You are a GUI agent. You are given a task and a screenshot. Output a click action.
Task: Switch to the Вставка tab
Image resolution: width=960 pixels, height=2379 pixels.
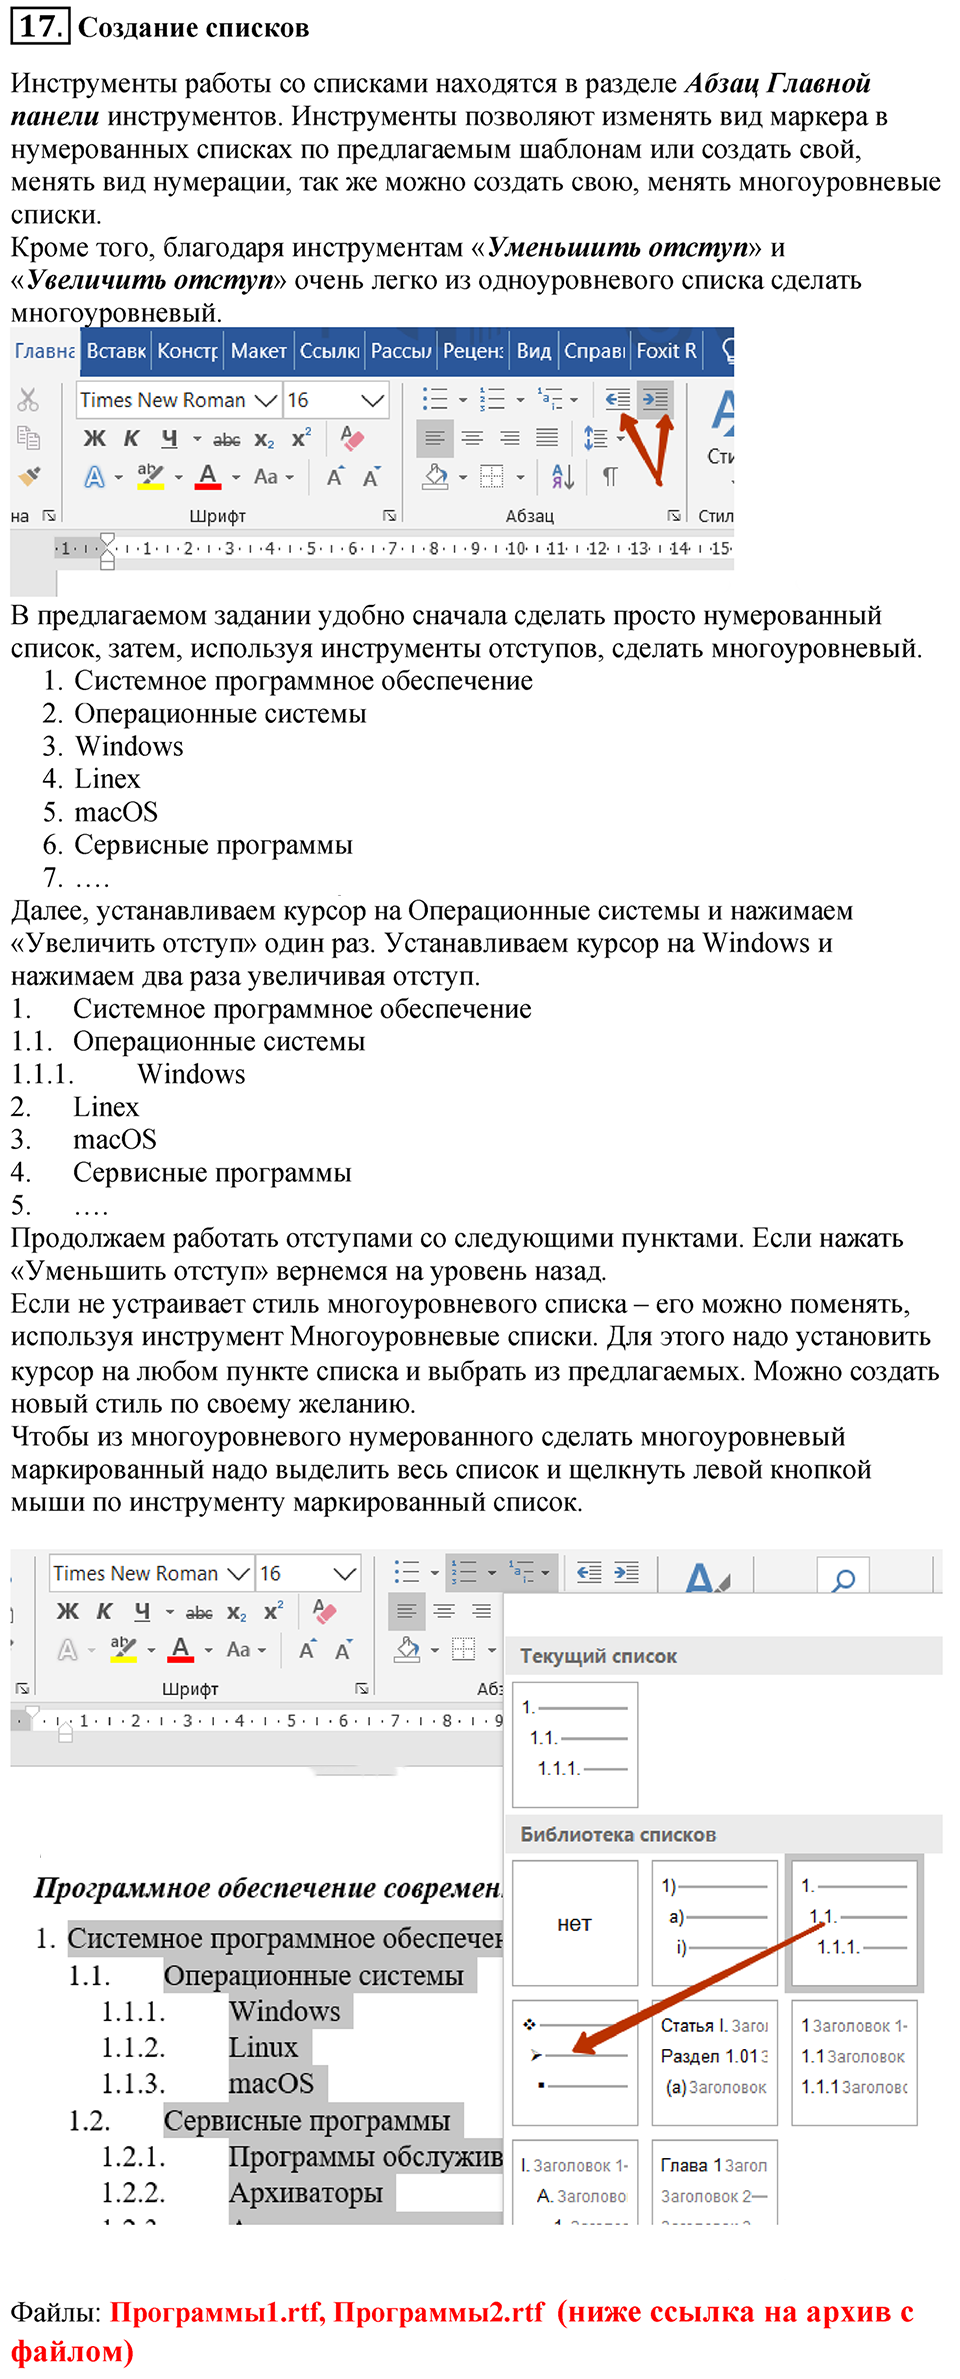click(116, 351)
